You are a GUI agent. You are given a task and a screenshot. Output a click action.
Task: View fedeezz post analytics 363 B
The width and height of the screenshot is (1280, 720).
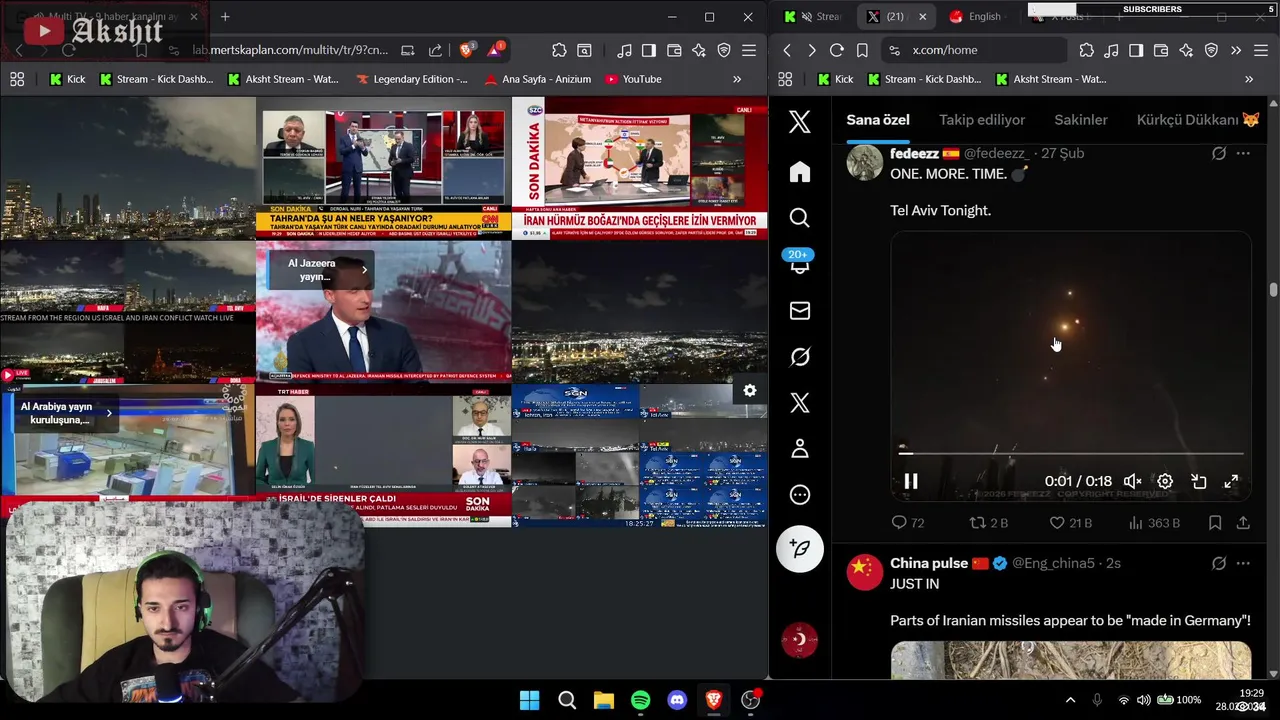[x=1154, y=523]
